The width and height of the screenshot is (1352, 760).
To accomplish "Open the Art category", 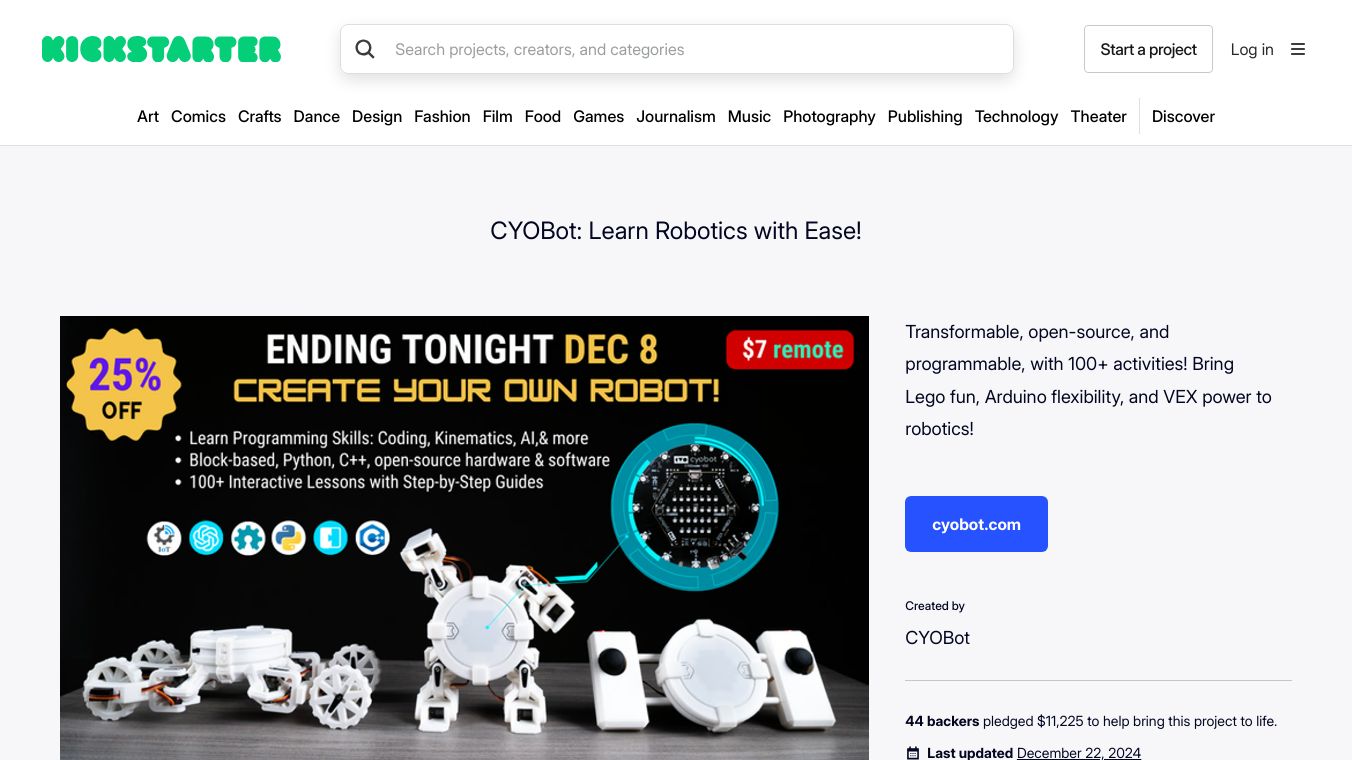I will tap(148, 116).
